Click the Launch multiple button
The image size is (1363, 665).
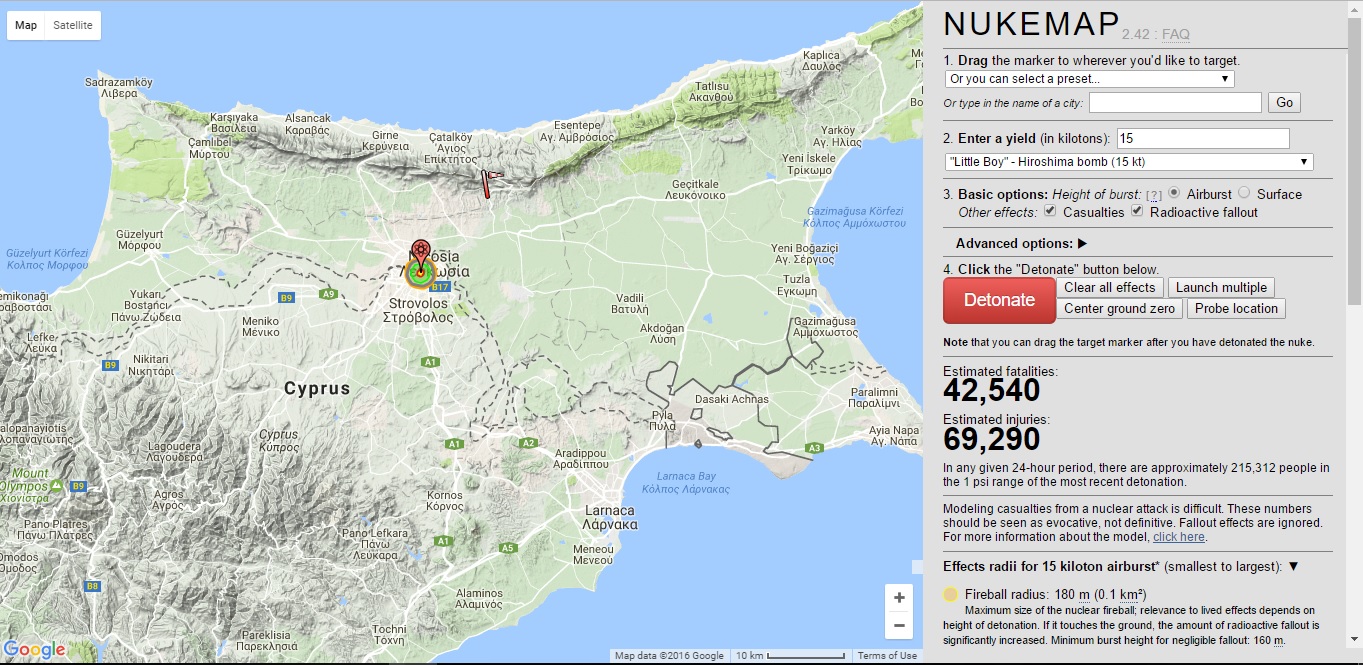point(1221,287)
